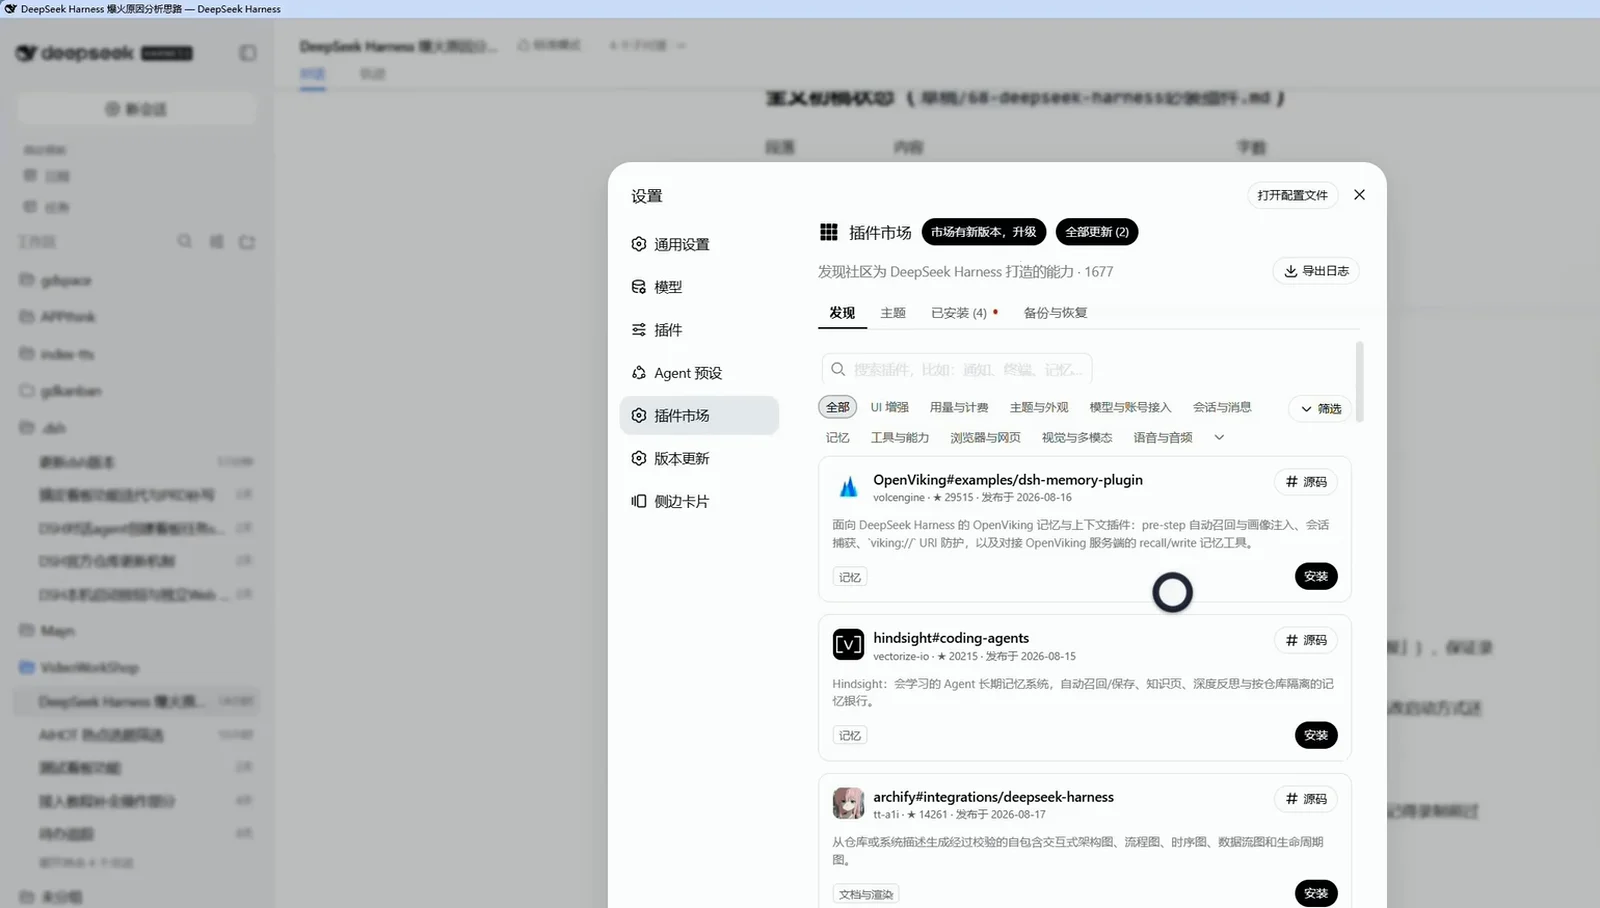Click the 全部更新 (2) button

pyautogui.click(x=1096, y=232)
